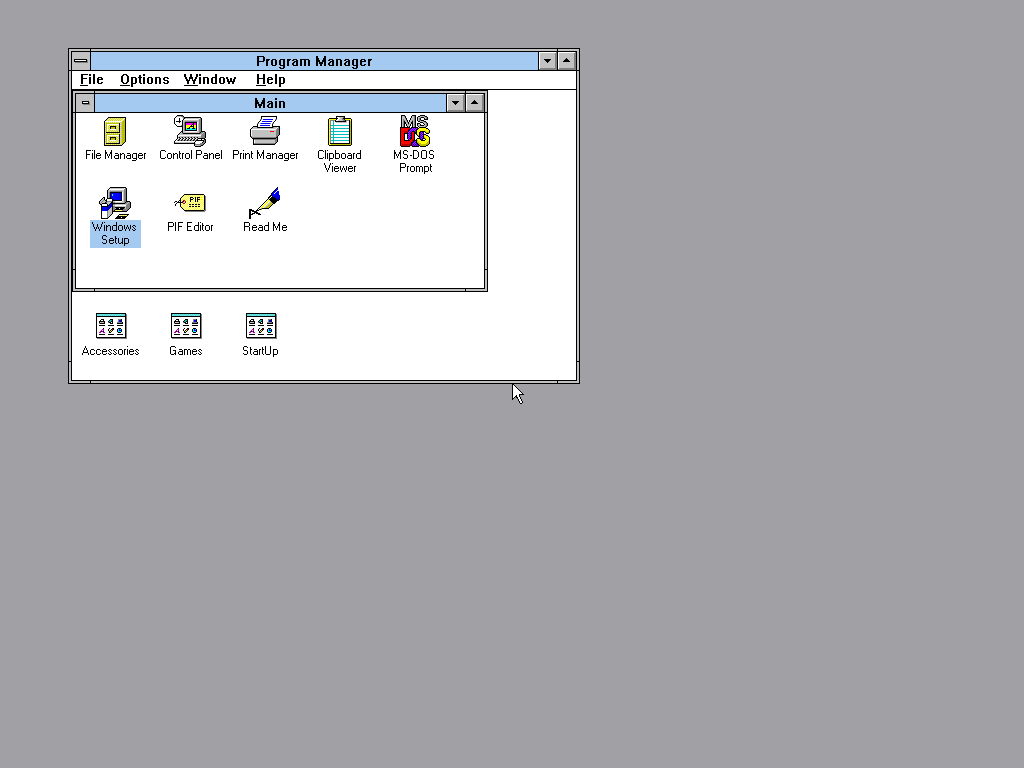Open the Window menu
This screenshot has height=768, width=1024.
210,79
